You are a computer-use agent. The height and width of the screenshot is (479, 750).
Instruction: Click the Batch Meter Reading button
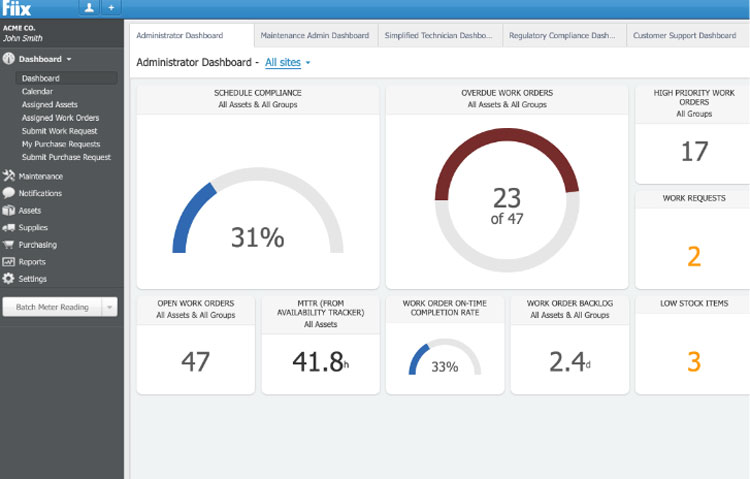tap(52, 308)
